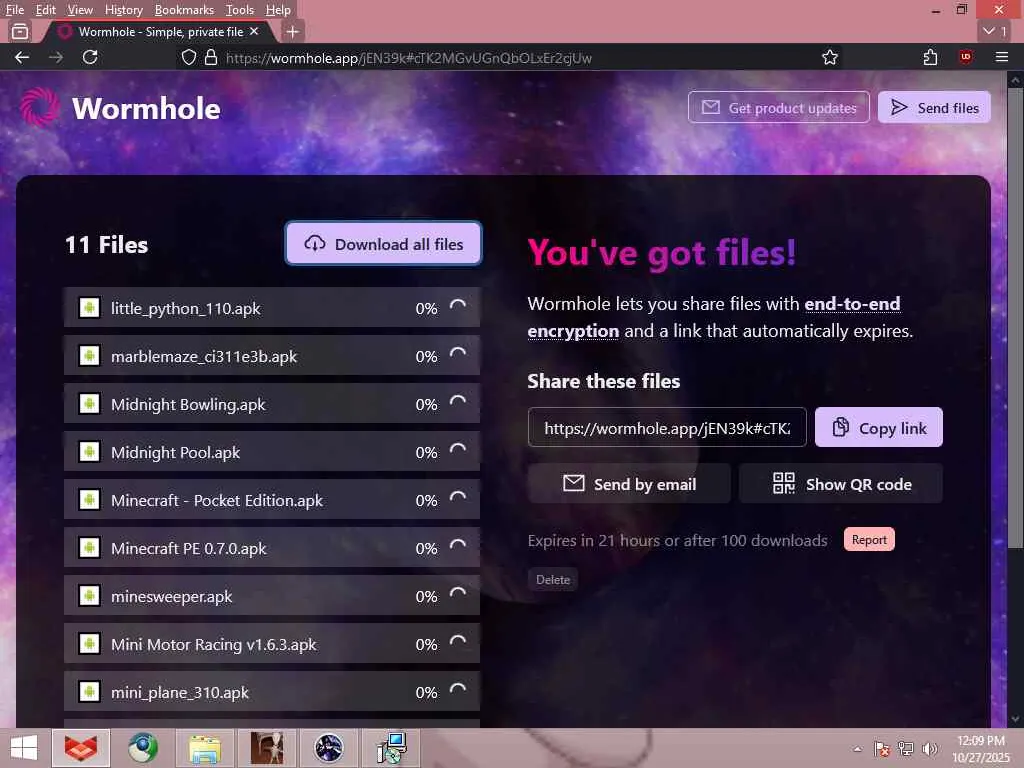Download Minecraft - Pocket Edition.apk file
Screen dimensions: 1024x768
click(272, 500)
